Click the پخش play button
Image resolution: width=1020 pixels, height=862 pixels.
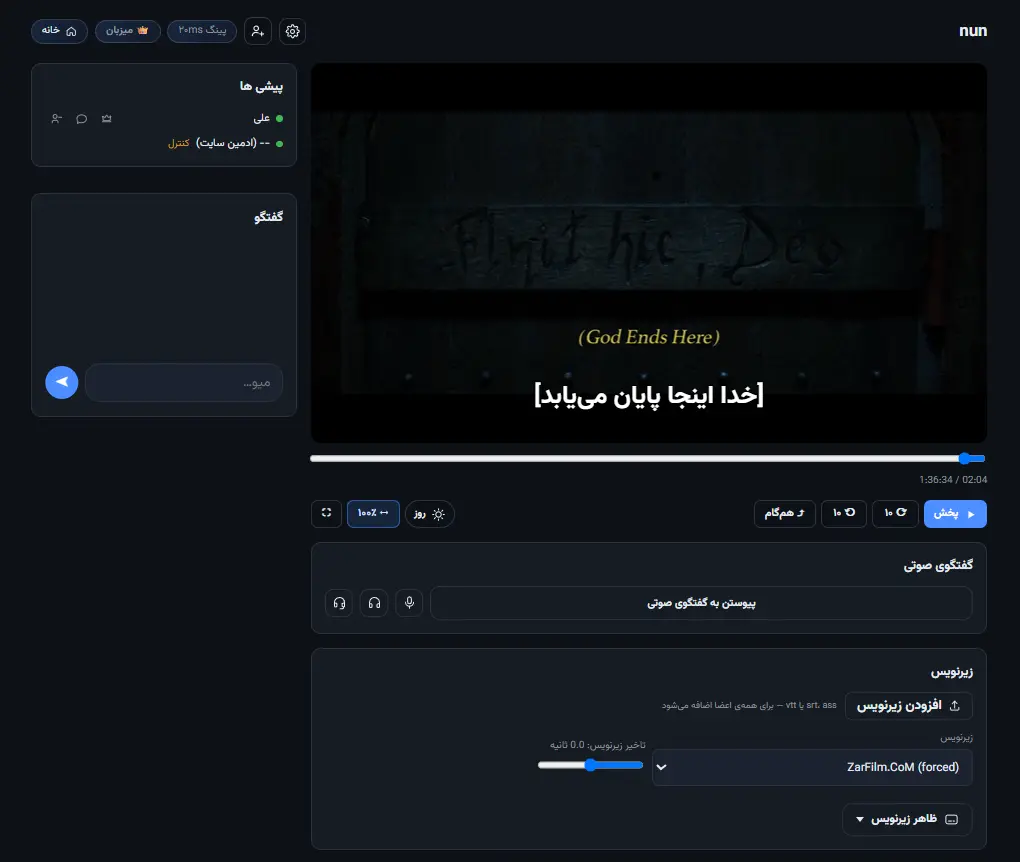tap(955, 514)
